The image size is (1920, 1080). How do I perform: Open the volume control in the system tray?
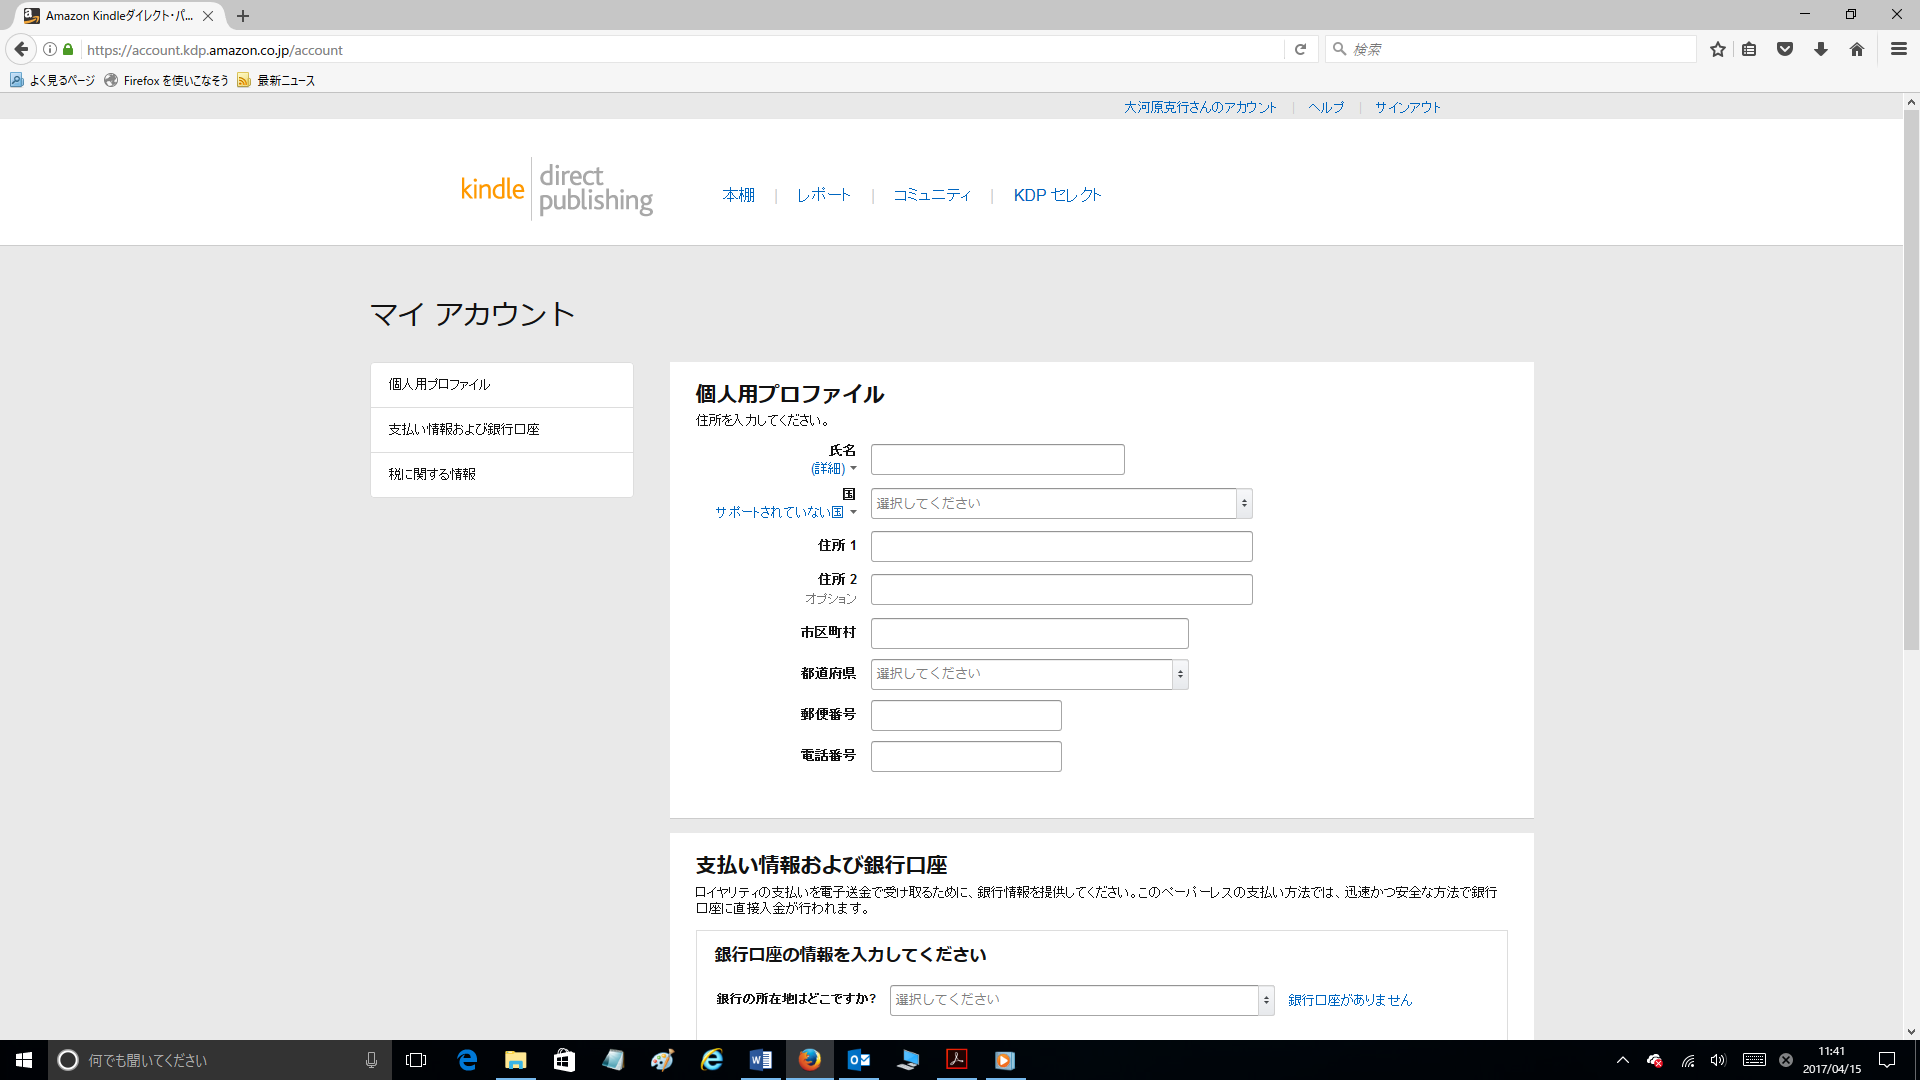[1719, 1060]
